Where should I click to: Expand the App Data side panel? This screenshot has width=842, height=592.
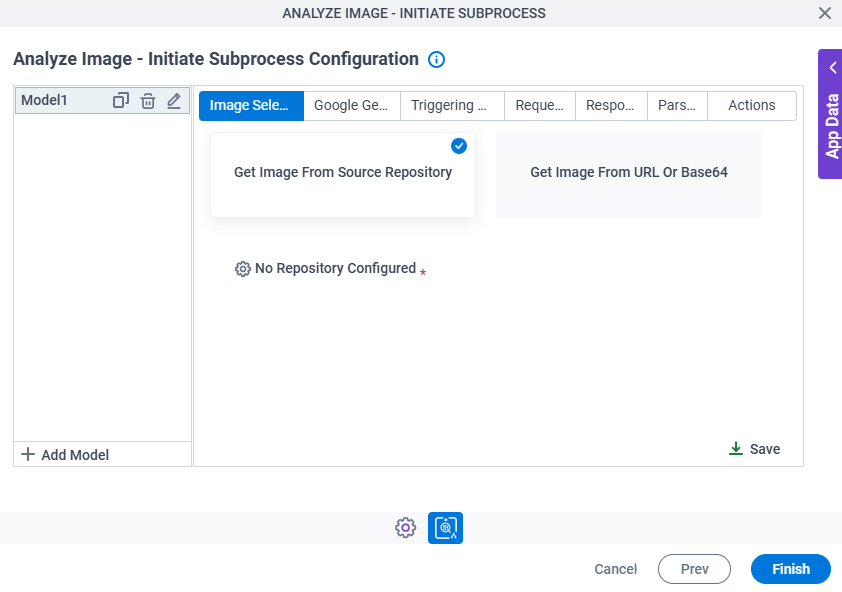(833, 68)
